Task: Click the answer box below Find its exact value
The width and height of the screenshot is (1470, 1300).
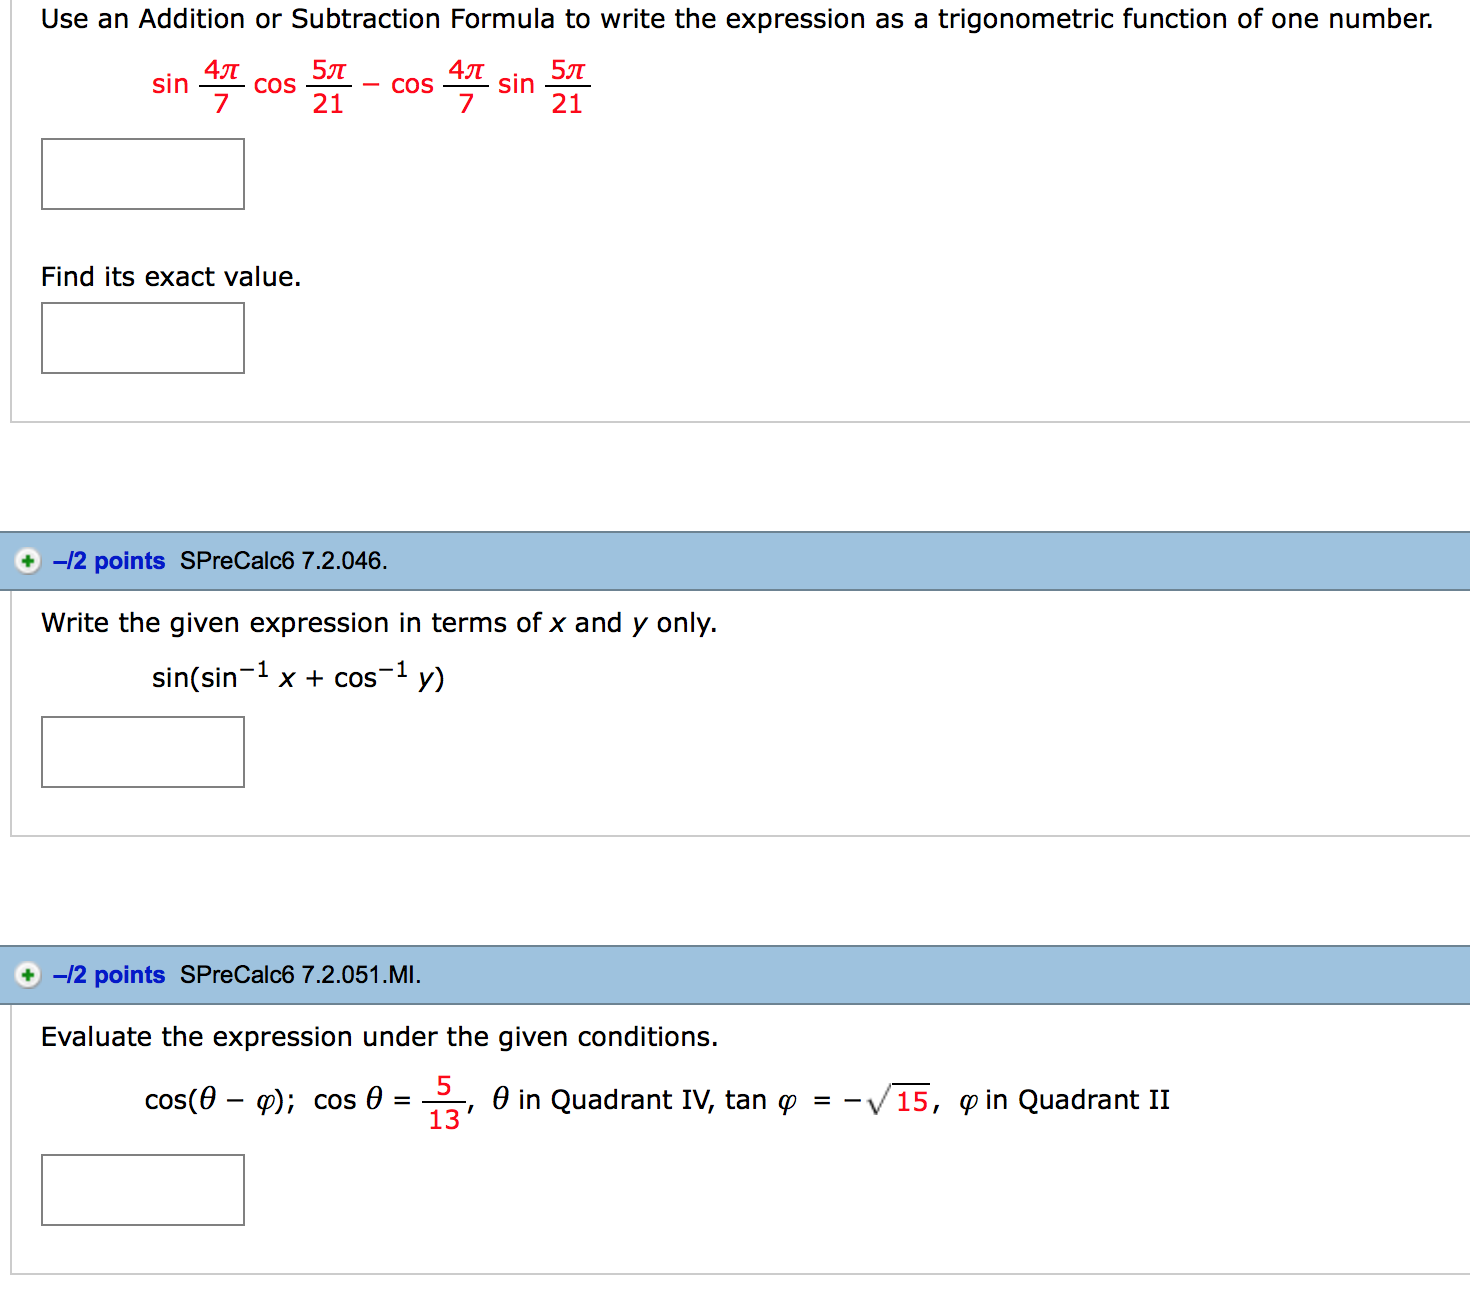Action: point(142,338)
